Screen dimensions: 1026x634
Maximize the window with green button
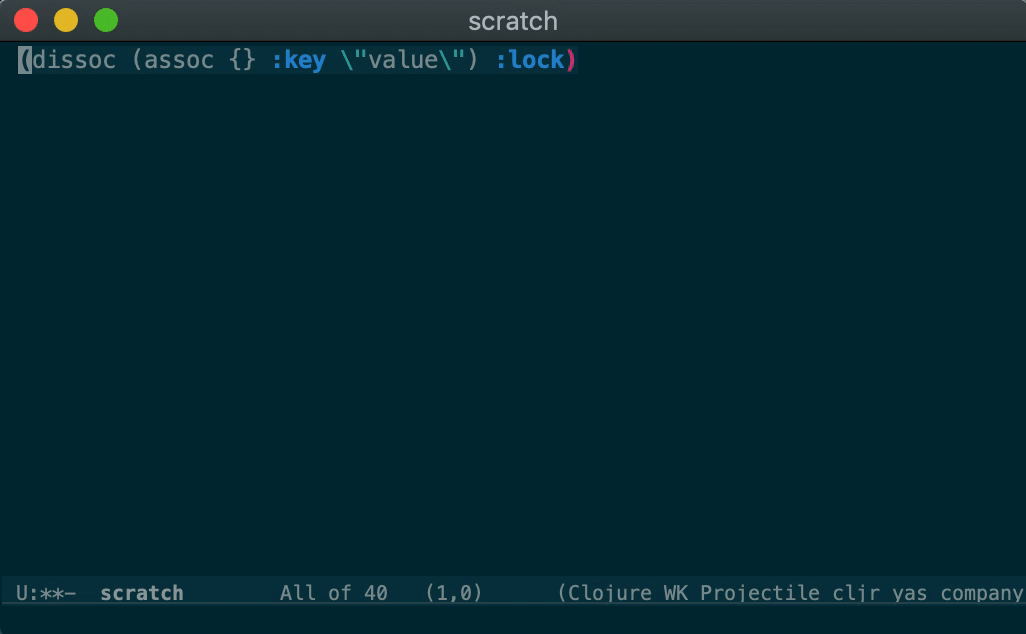(105, 20)
